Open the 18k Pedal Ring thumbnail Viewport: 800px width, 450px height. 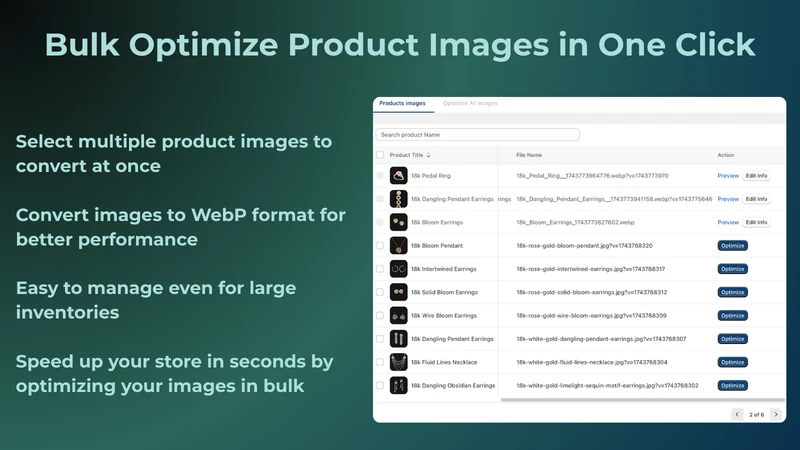point(398,176)
